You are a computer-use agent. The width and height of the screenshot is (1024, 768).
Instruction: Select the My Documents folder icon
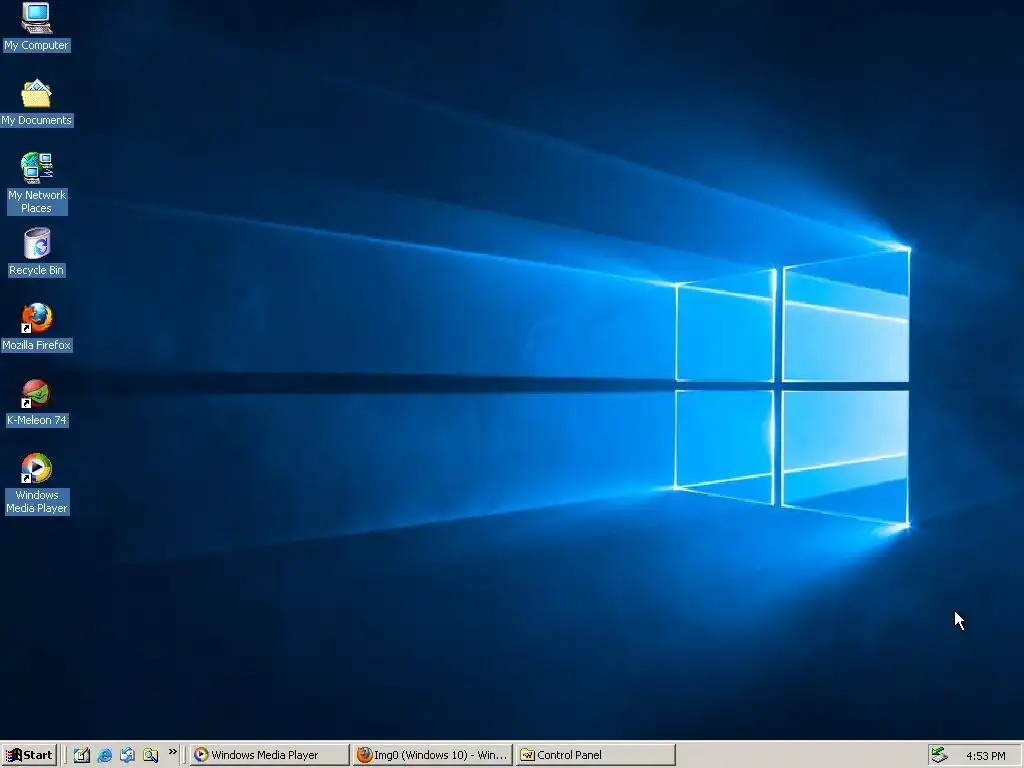[x=37, y=103]
